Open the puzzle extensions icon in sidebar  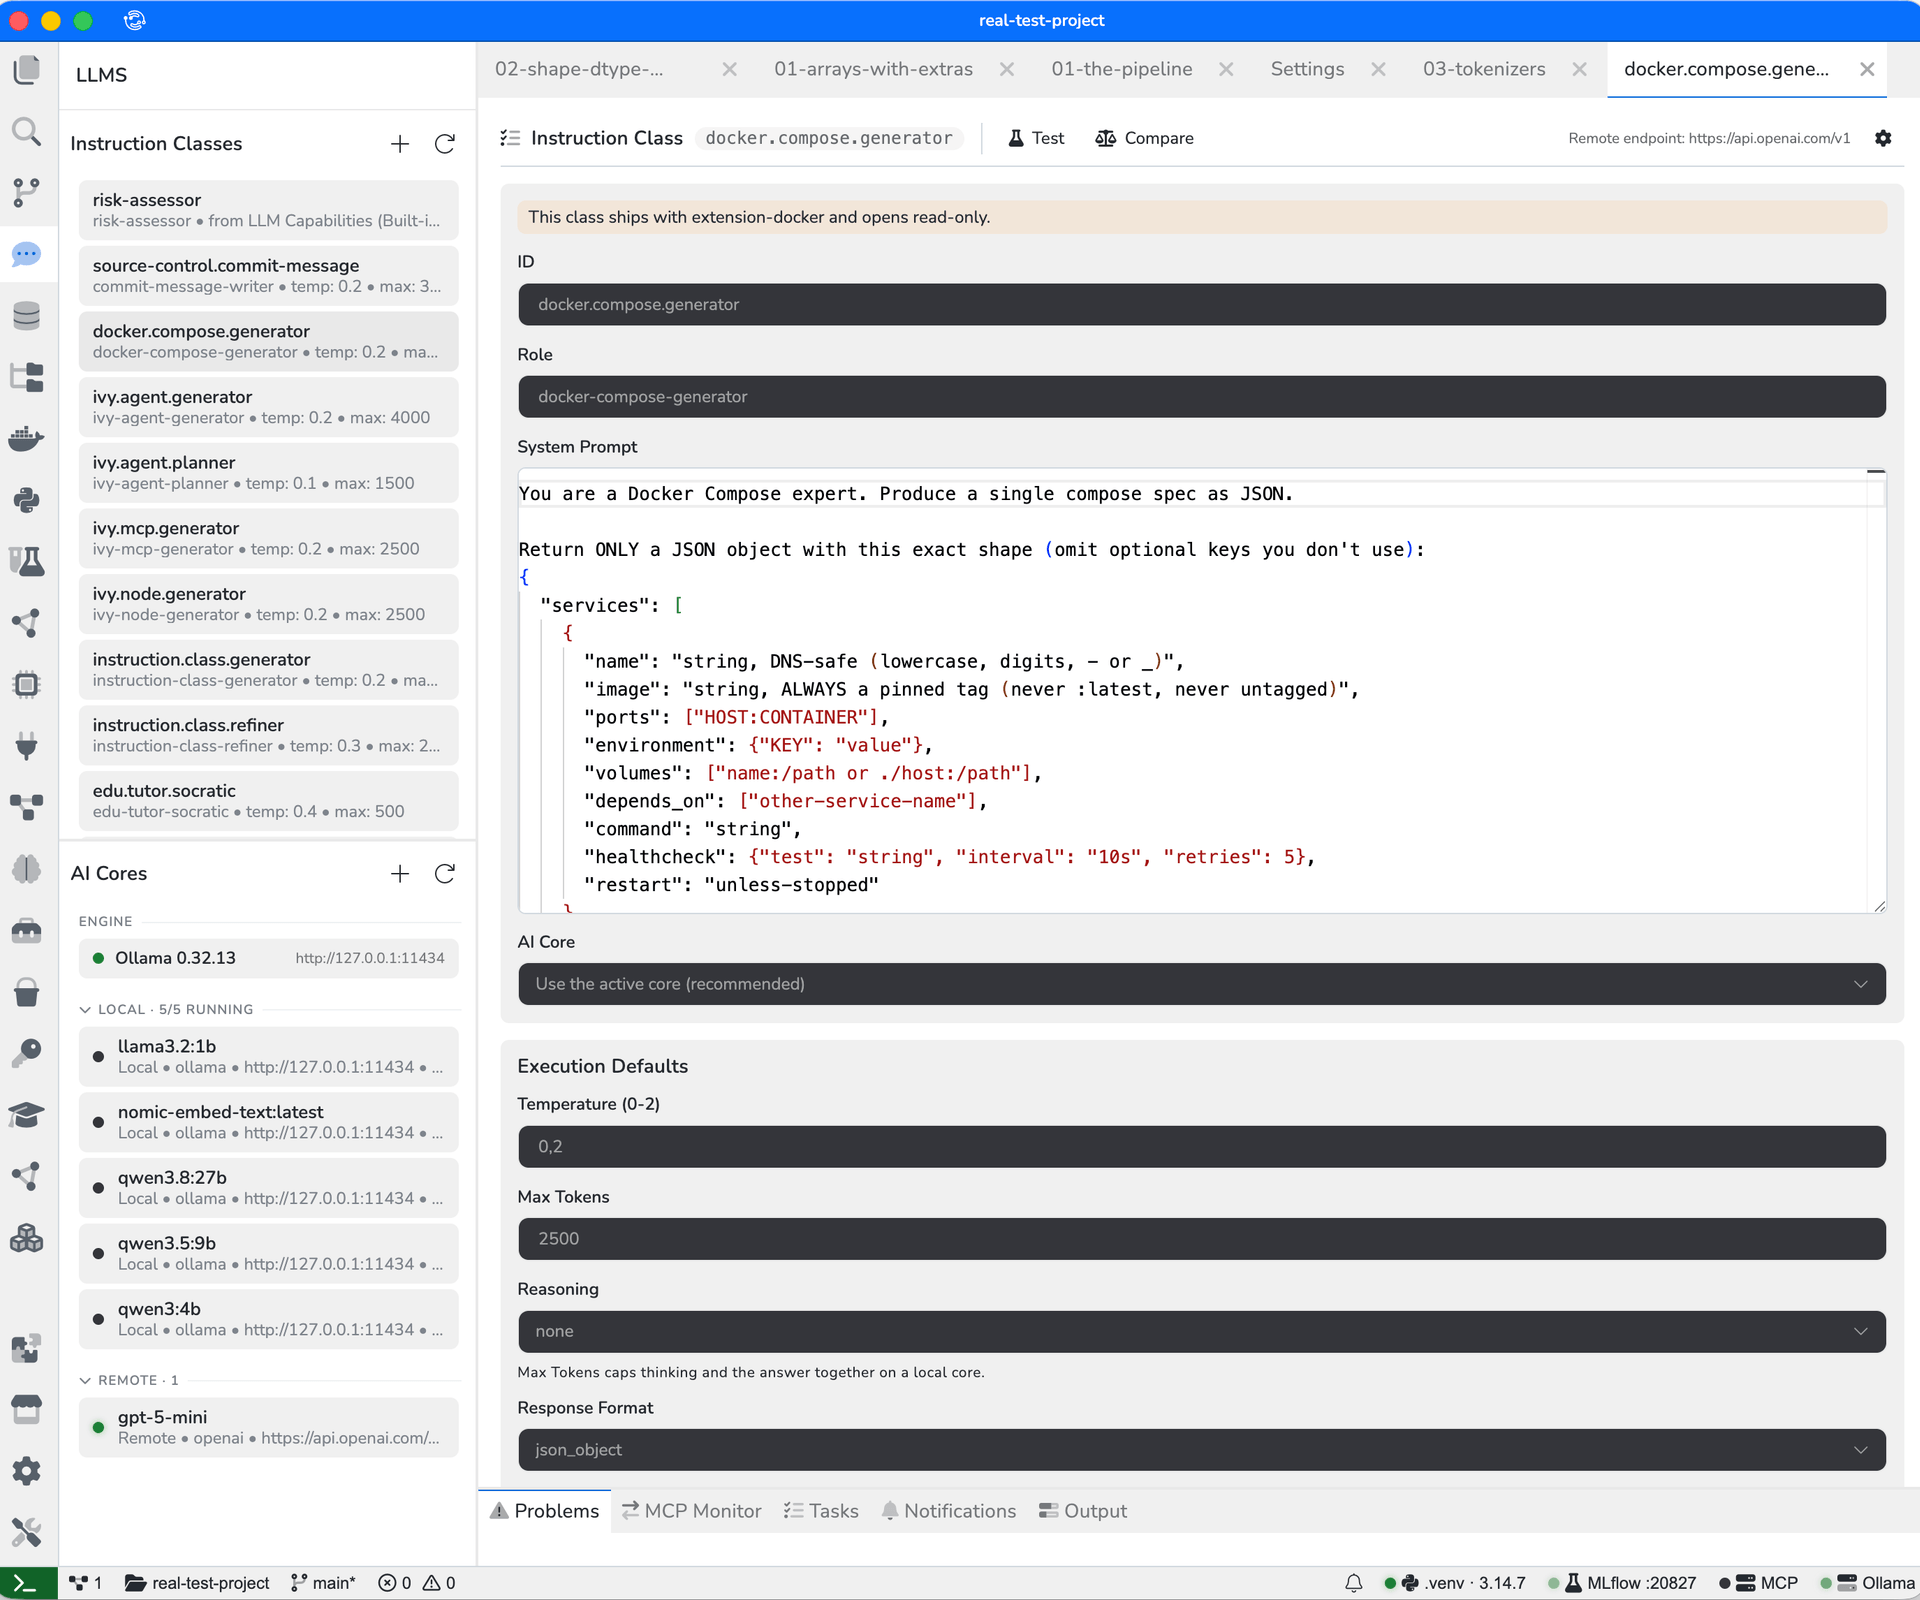coord(27,1349)
